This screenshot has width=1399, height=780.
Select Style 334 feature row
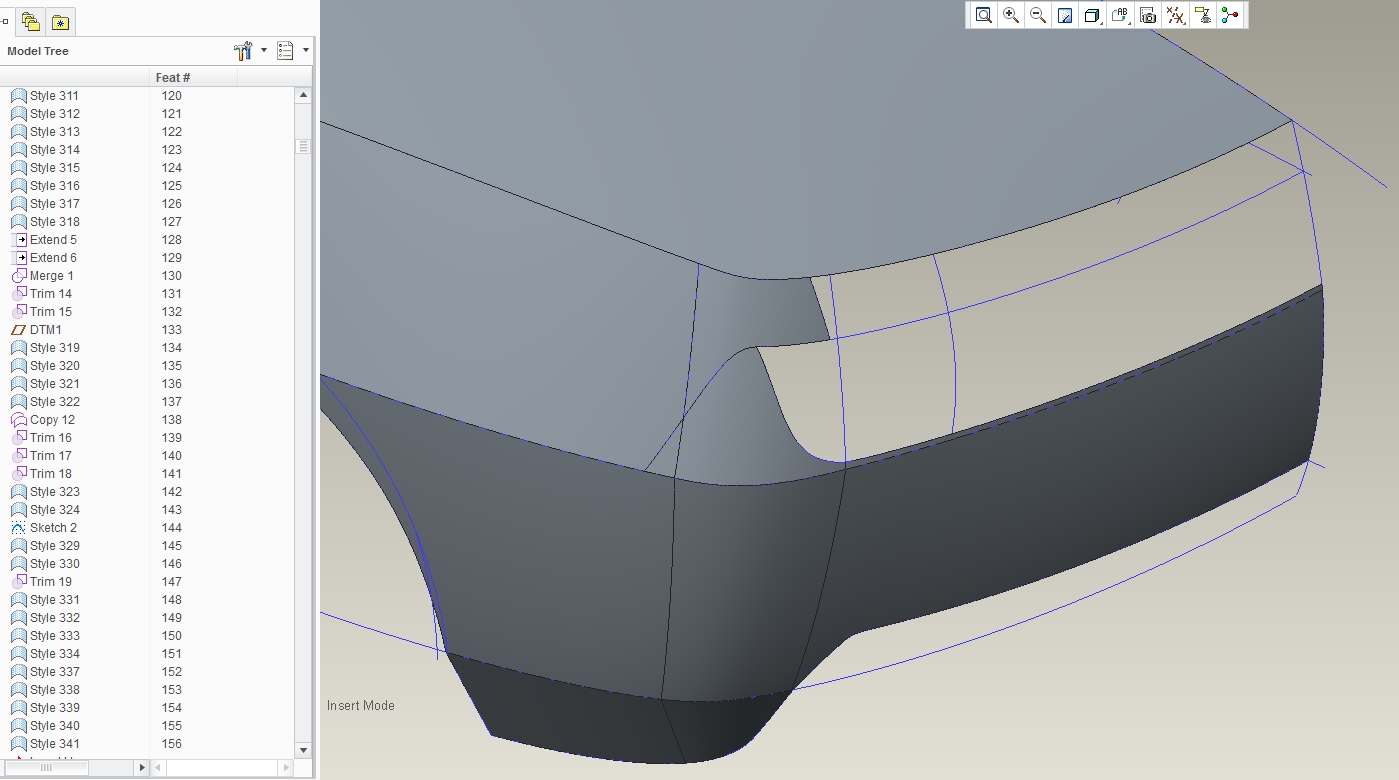pos(54,654)
